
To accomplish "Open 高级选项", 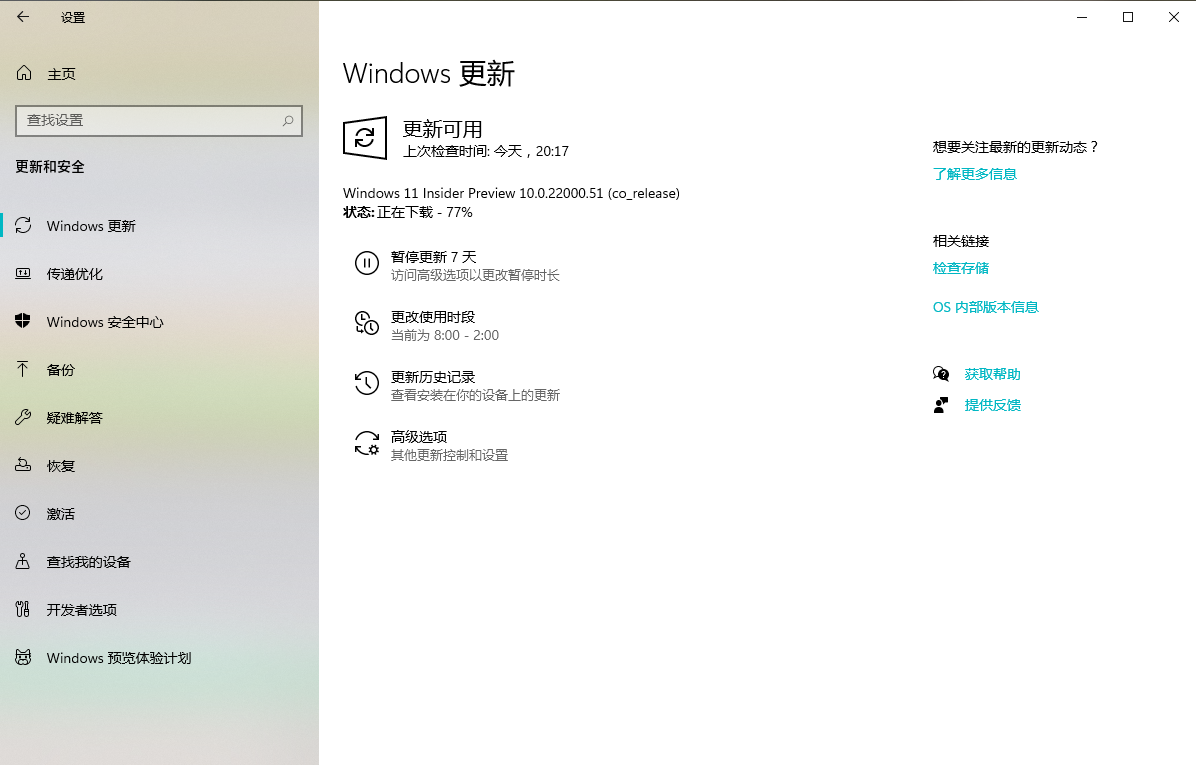I will pyautogui.click(x=419, y=437).
